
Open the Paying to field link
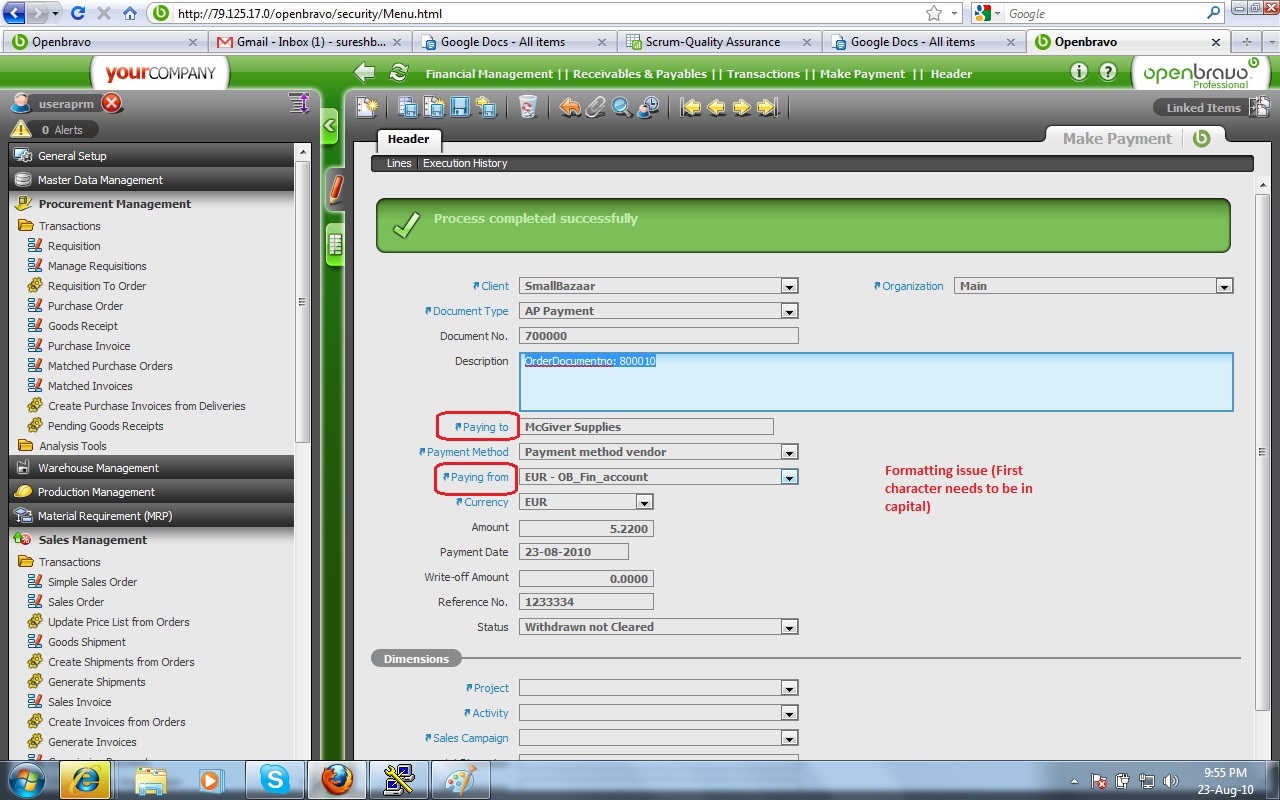click(481, 427)
